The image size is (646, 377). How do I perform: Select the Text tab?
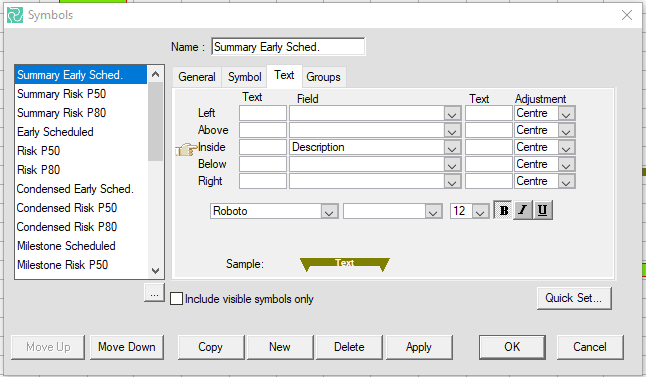[x=284, y=75]
